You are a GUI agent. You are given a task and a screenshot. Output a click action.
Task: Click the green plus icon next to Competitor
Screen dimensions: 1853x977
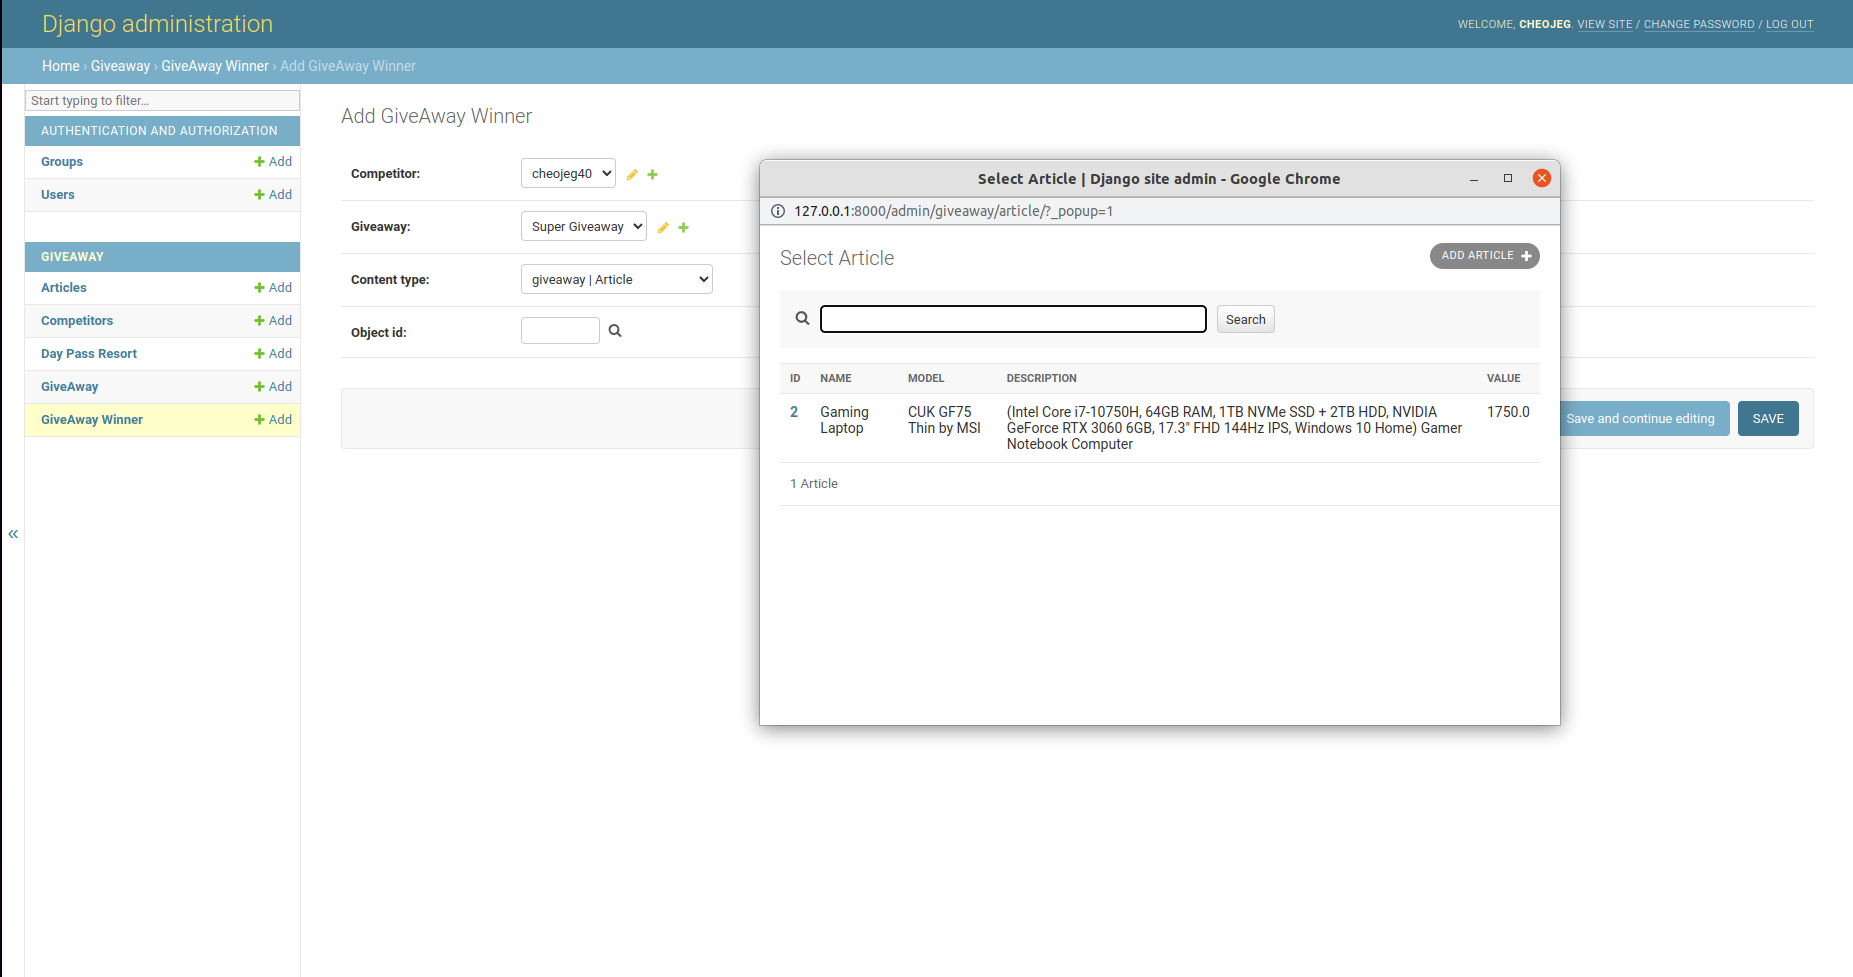[653, 175]
